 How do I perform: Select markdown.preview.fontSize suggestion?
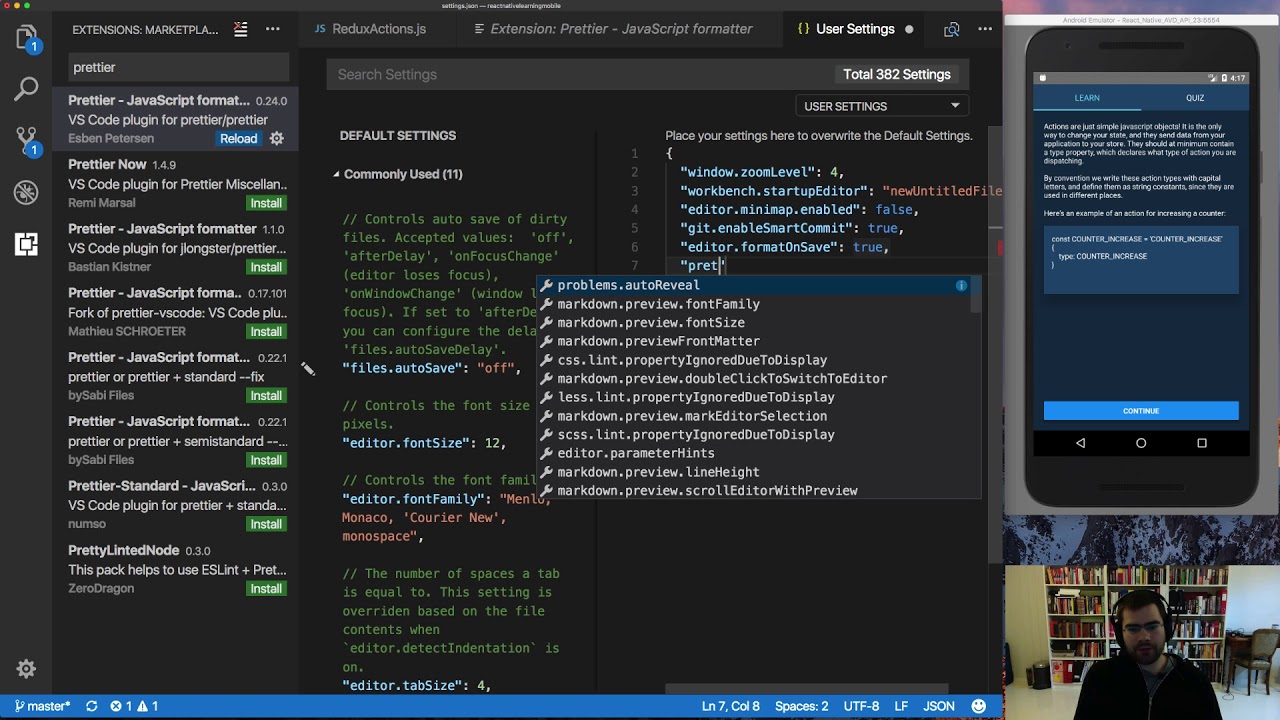pyautogui.click(x=759, y=323)
